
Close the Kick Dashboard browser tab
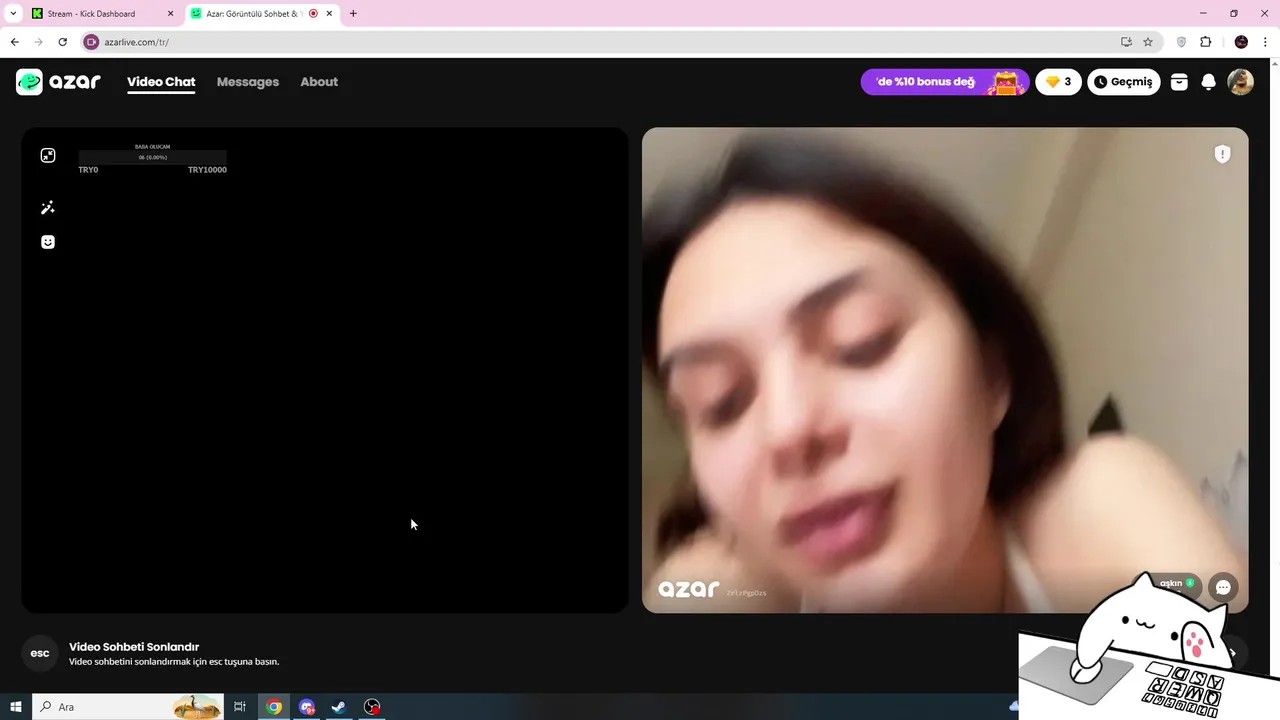coord(170,14)
